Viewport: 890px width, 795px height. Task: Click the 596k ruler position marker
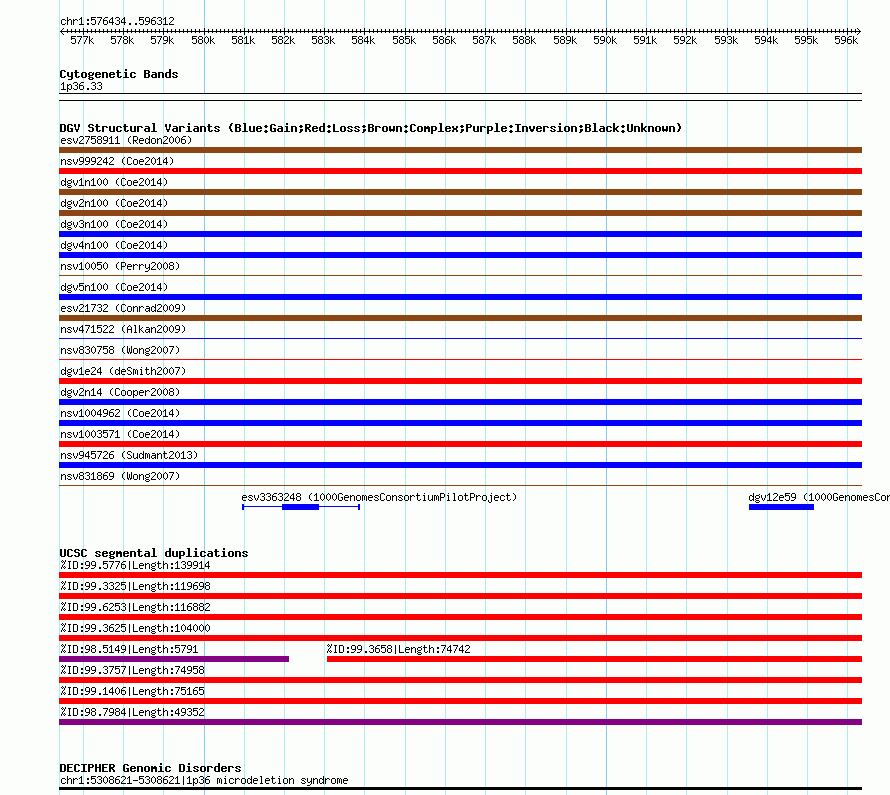846,40
